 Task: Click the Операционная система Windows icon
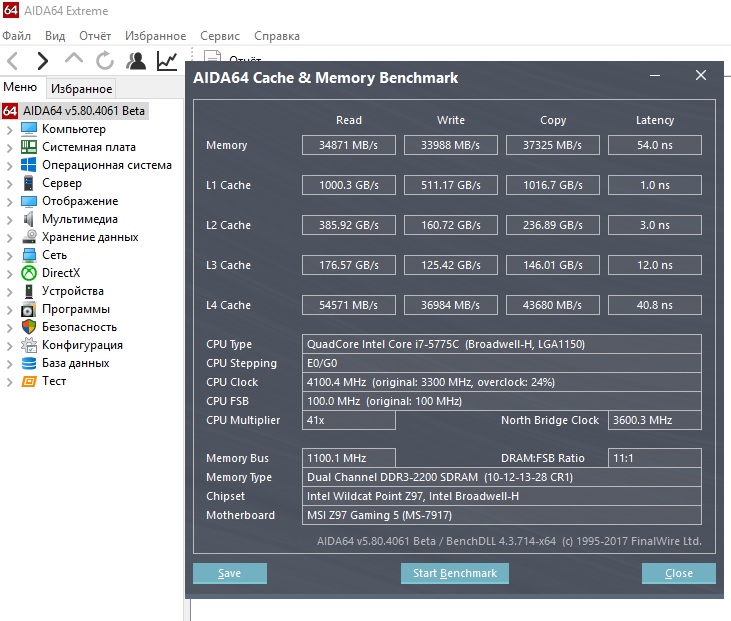pyautogui.click(x=29, y=165)
